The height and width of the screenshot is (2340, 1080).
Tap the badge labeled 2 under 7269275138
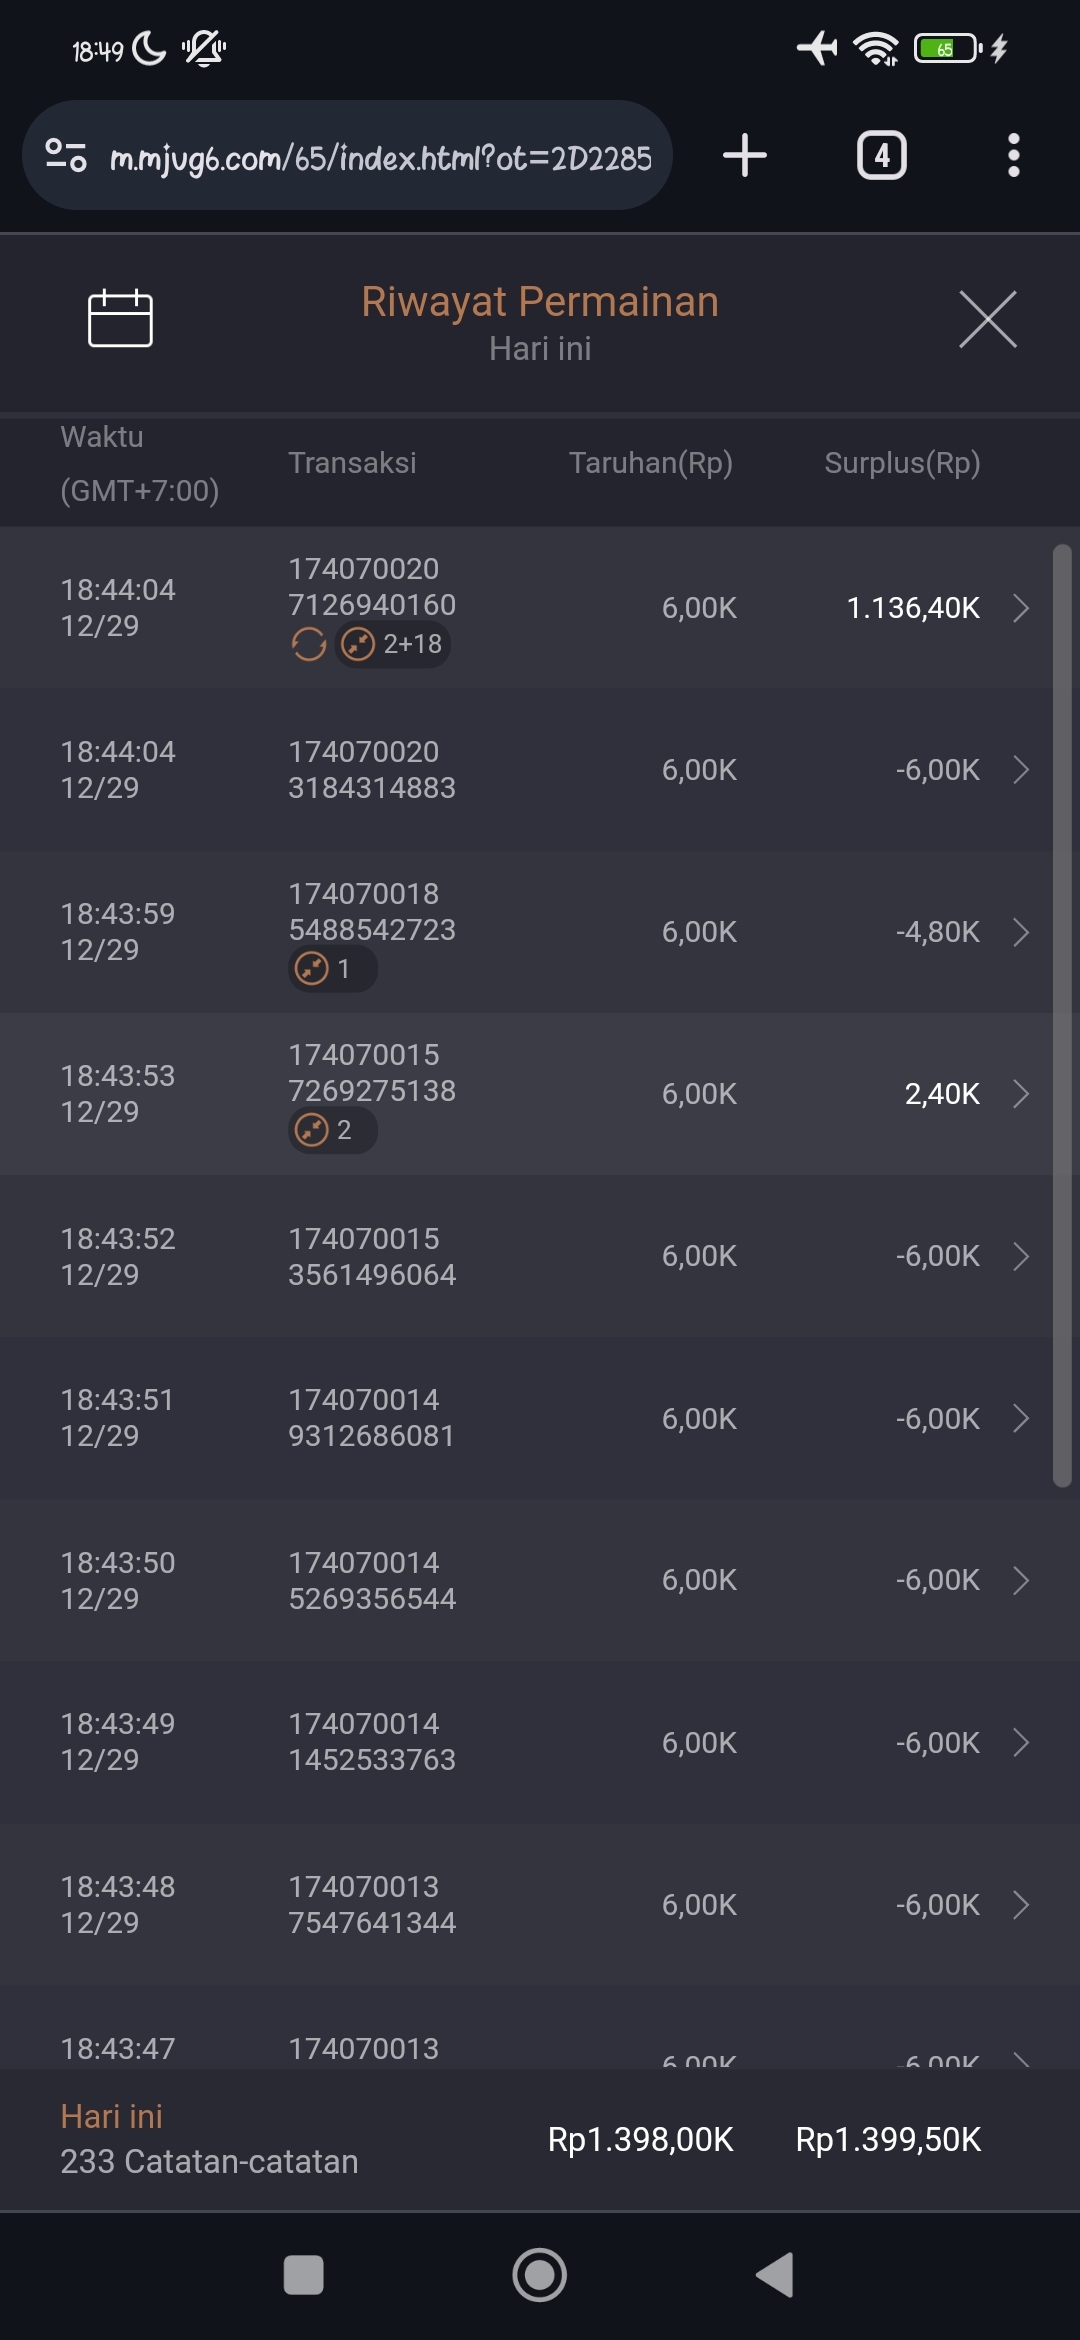tap(332, 1130)
